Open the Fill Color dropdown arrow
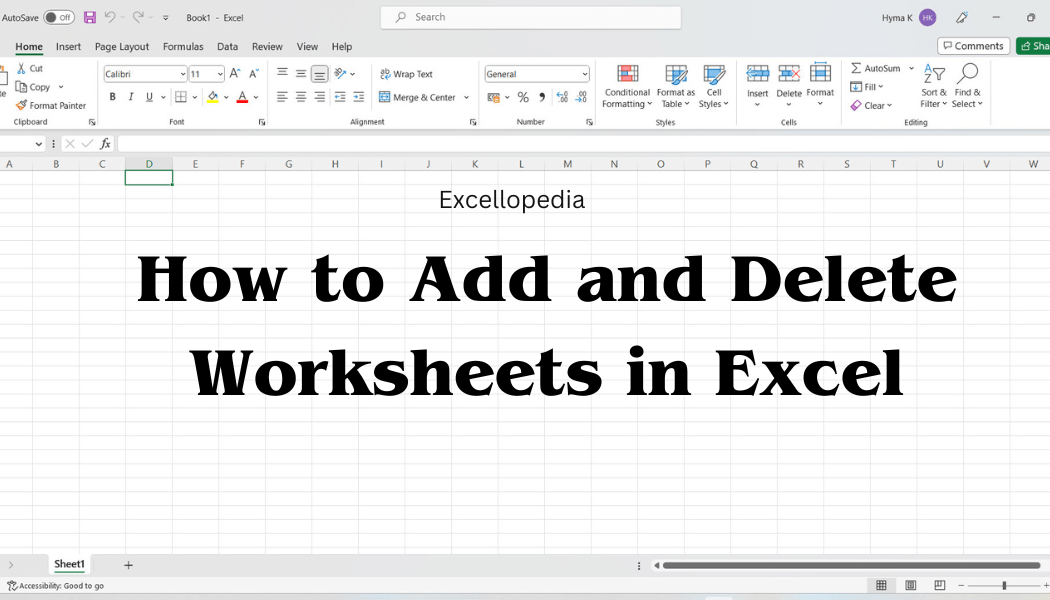Screen dimensions: 1050x600 (226, 97)
